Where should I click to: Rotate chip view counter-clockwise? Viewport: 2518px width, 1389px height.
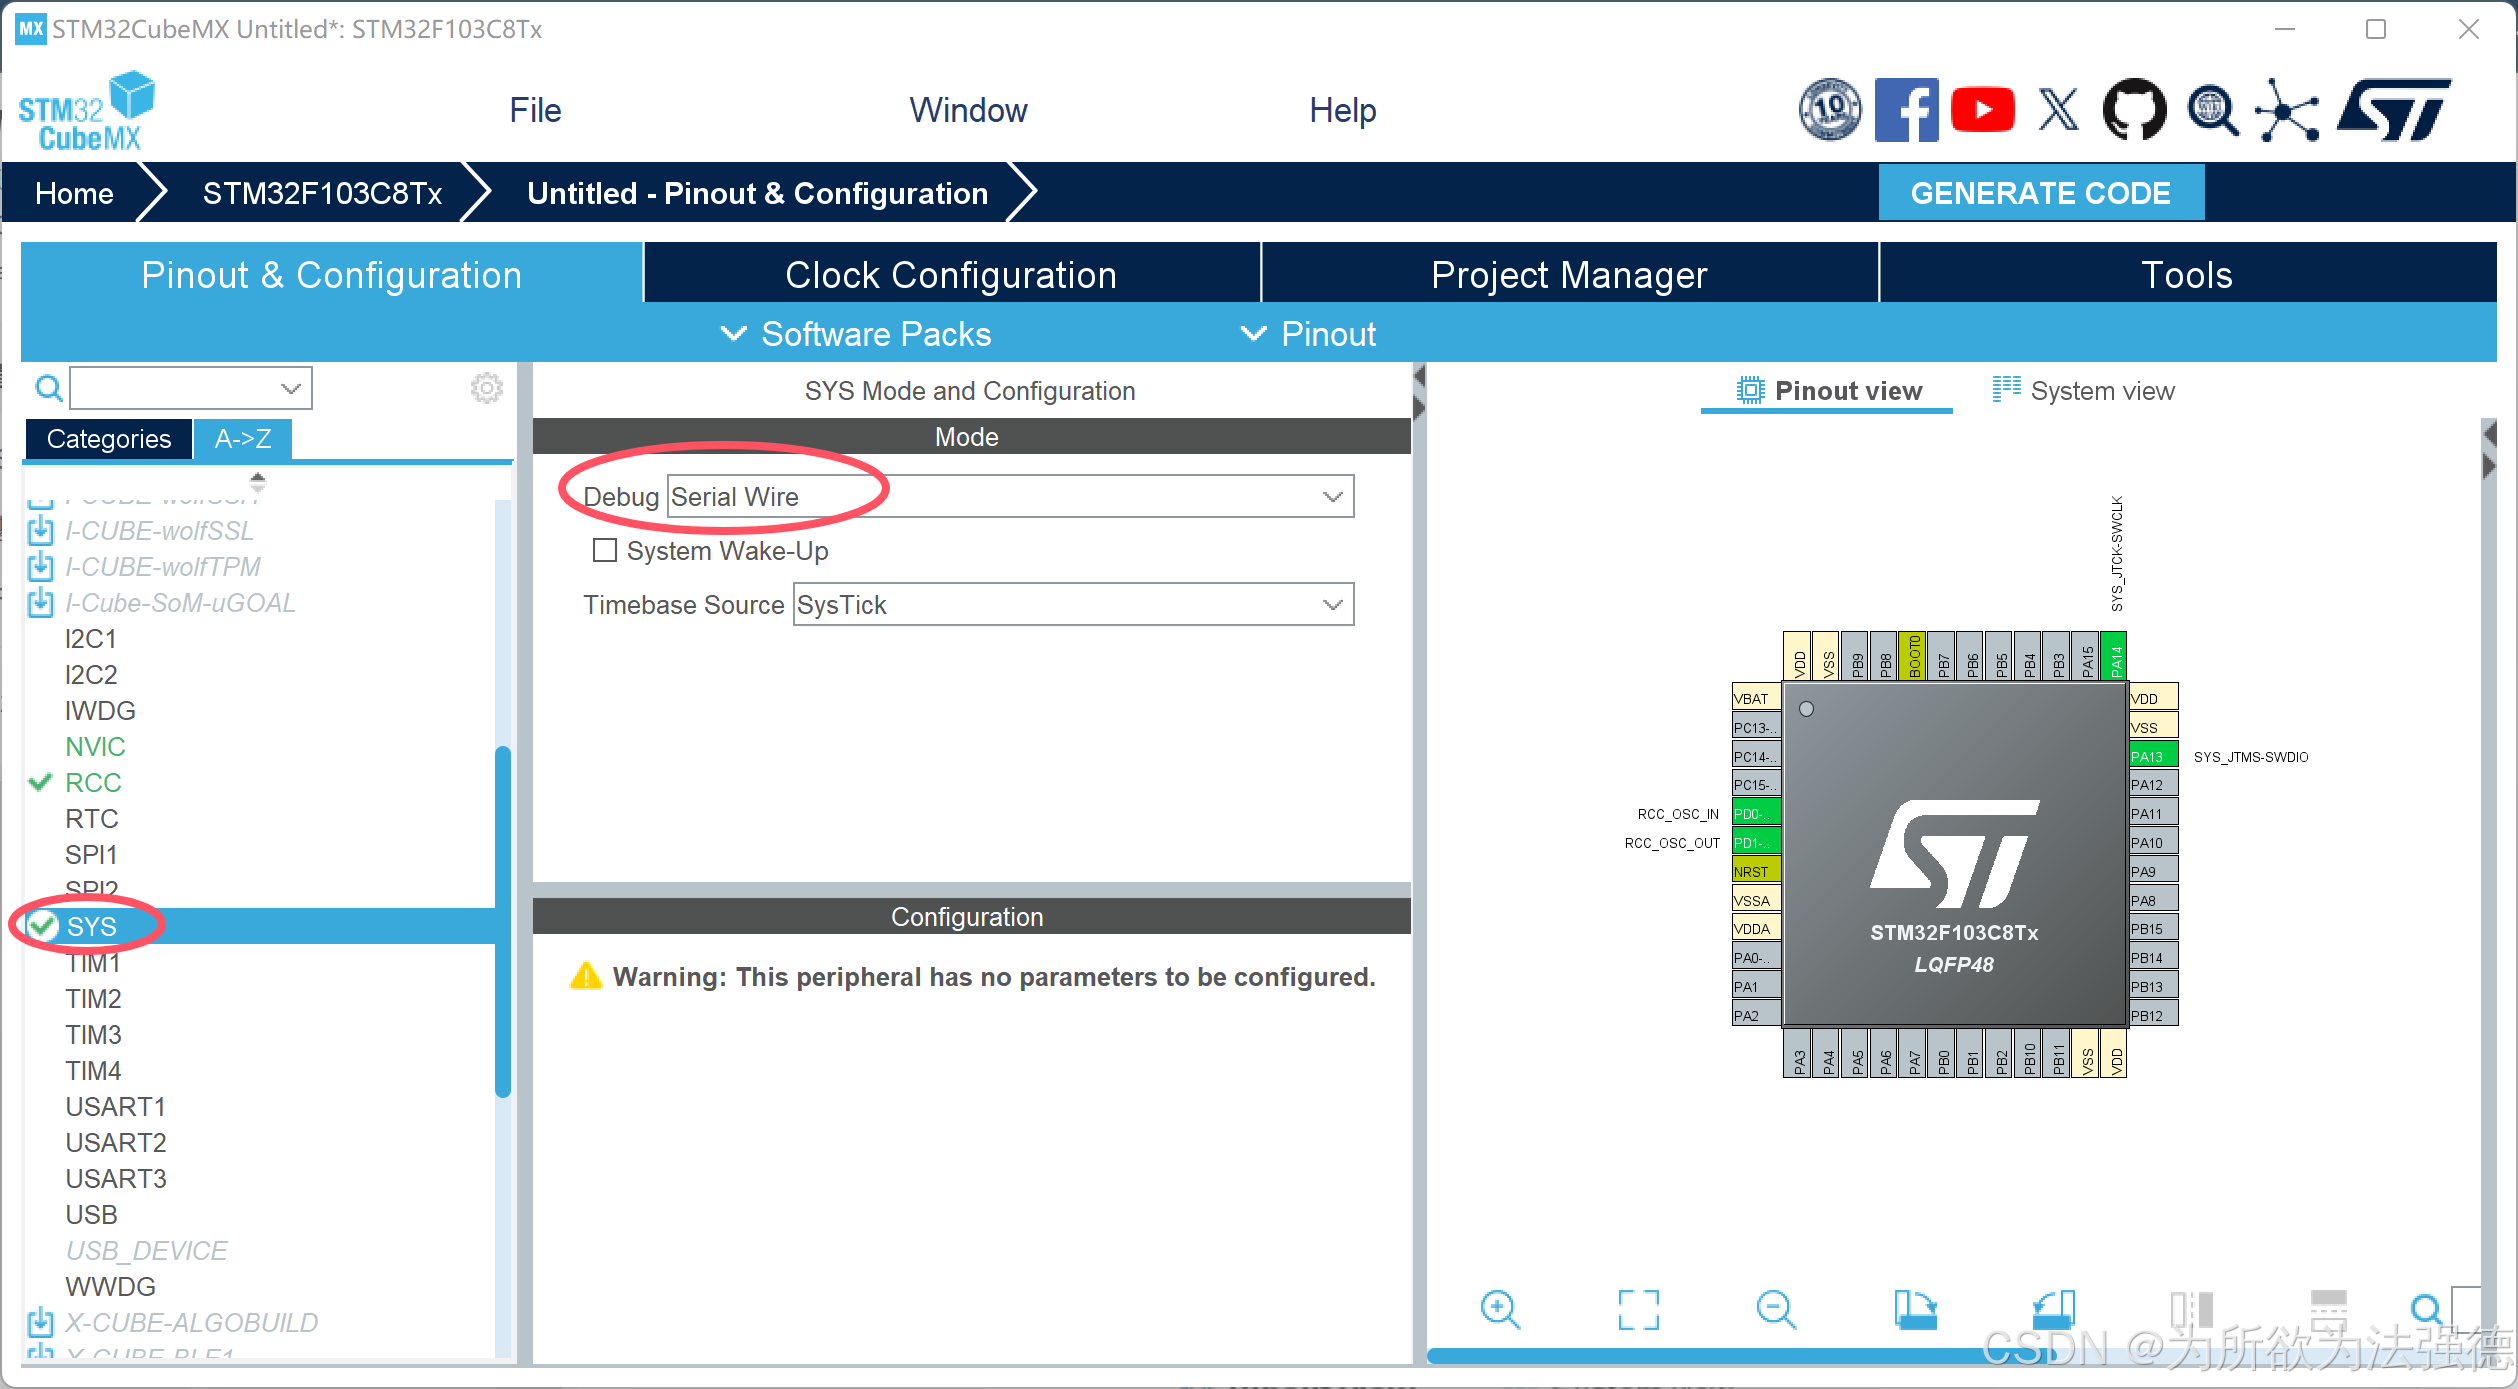click(2054, 1308)
